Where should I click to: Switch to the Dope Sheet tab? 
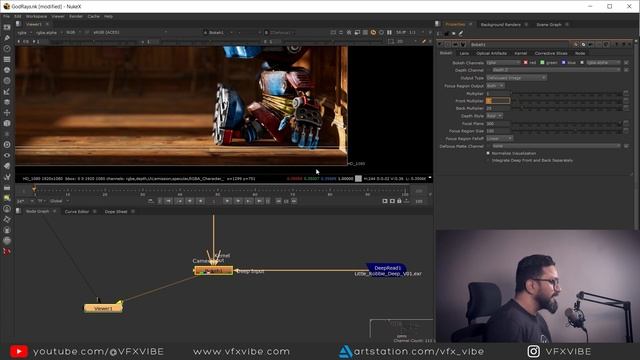coord(116,211)
